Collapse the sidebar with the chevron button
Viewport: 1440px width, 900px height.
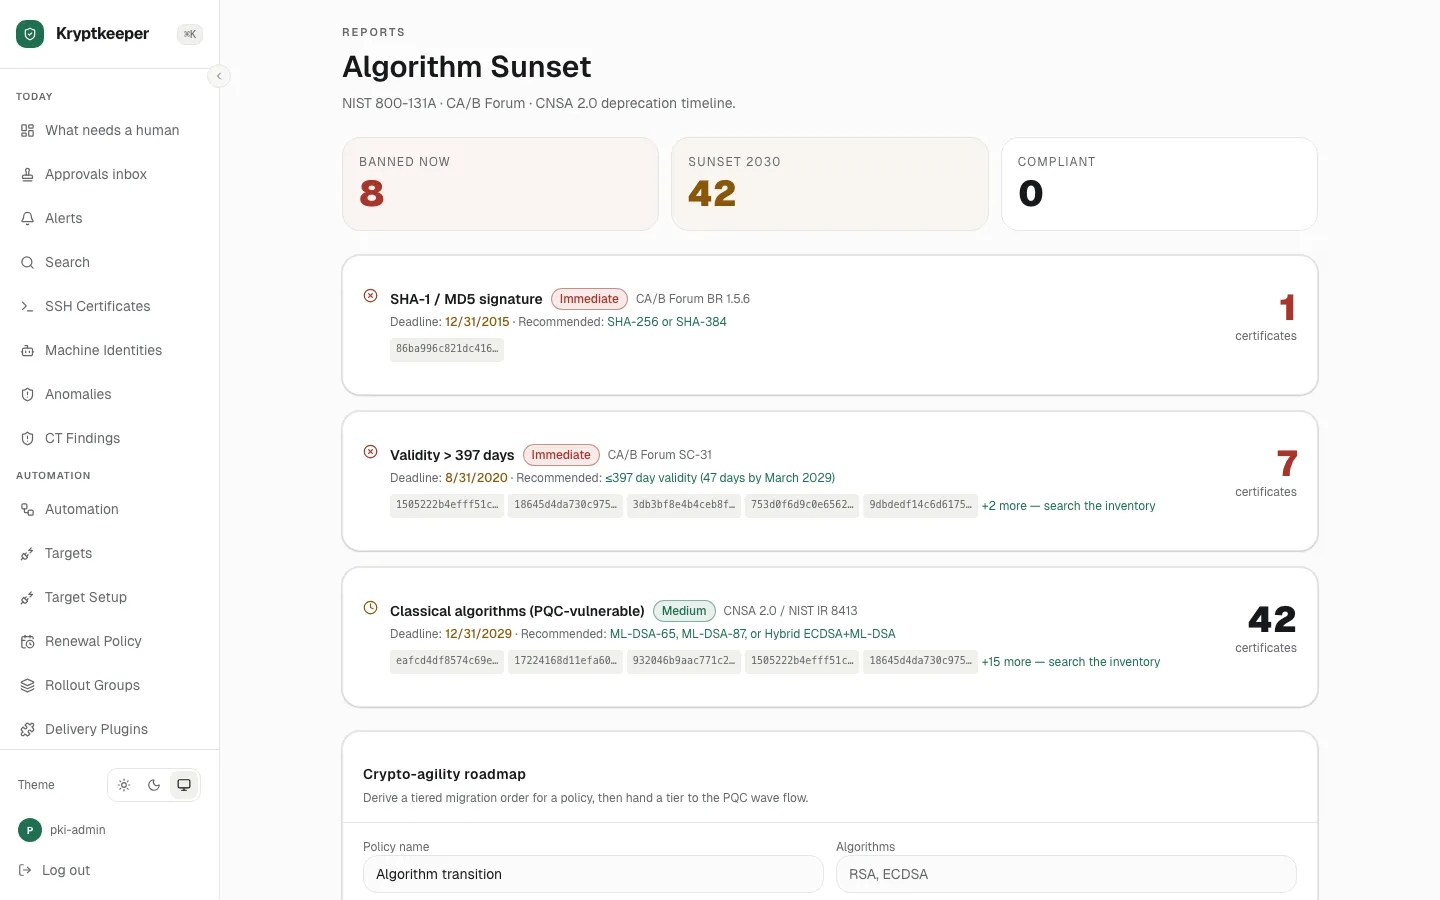(219, 76)
